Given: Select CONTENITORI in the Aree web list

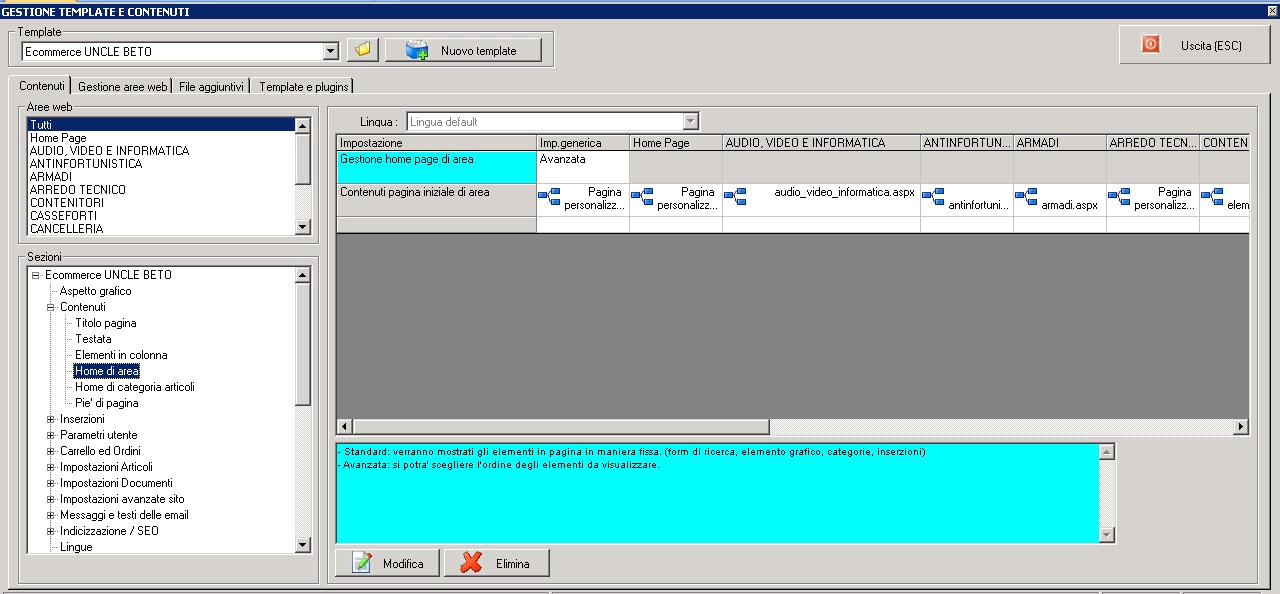Looking at the screenshot, I should pyautogui.click(x=162, y=202).
